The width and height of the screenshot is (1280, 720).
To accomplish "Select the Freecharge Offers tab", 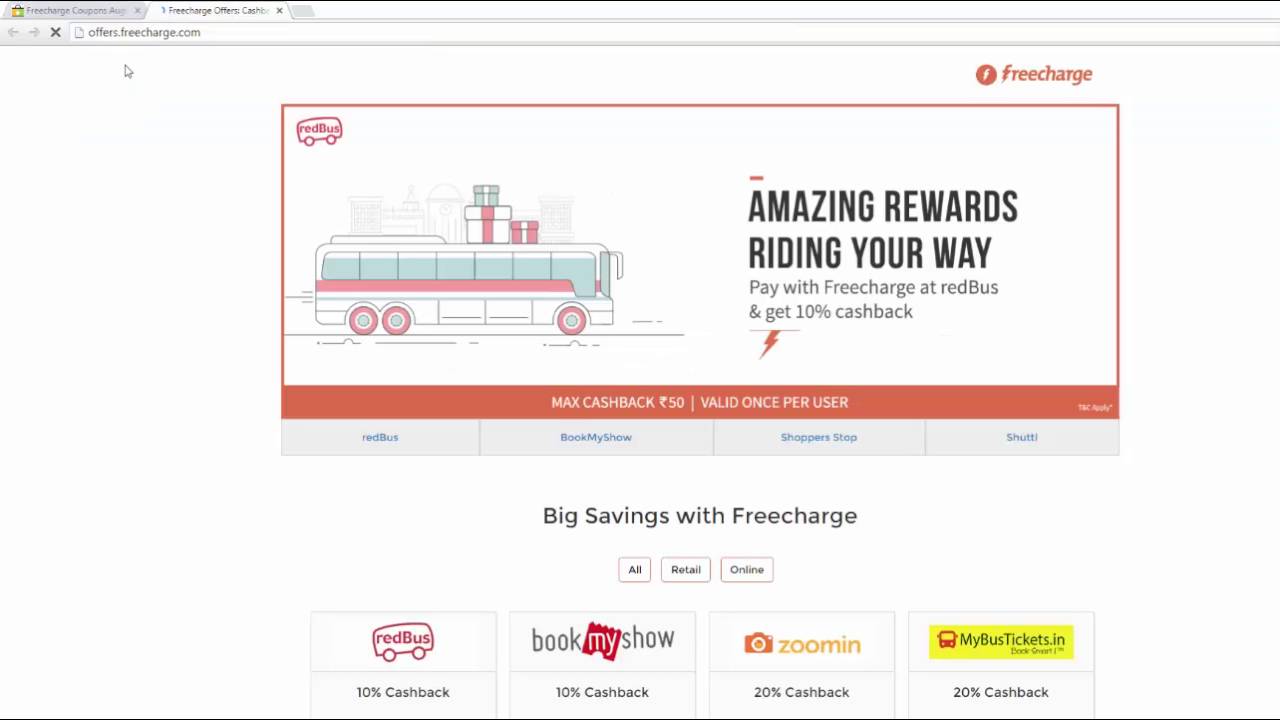I will pyautogui.click(x=218, y=10).
